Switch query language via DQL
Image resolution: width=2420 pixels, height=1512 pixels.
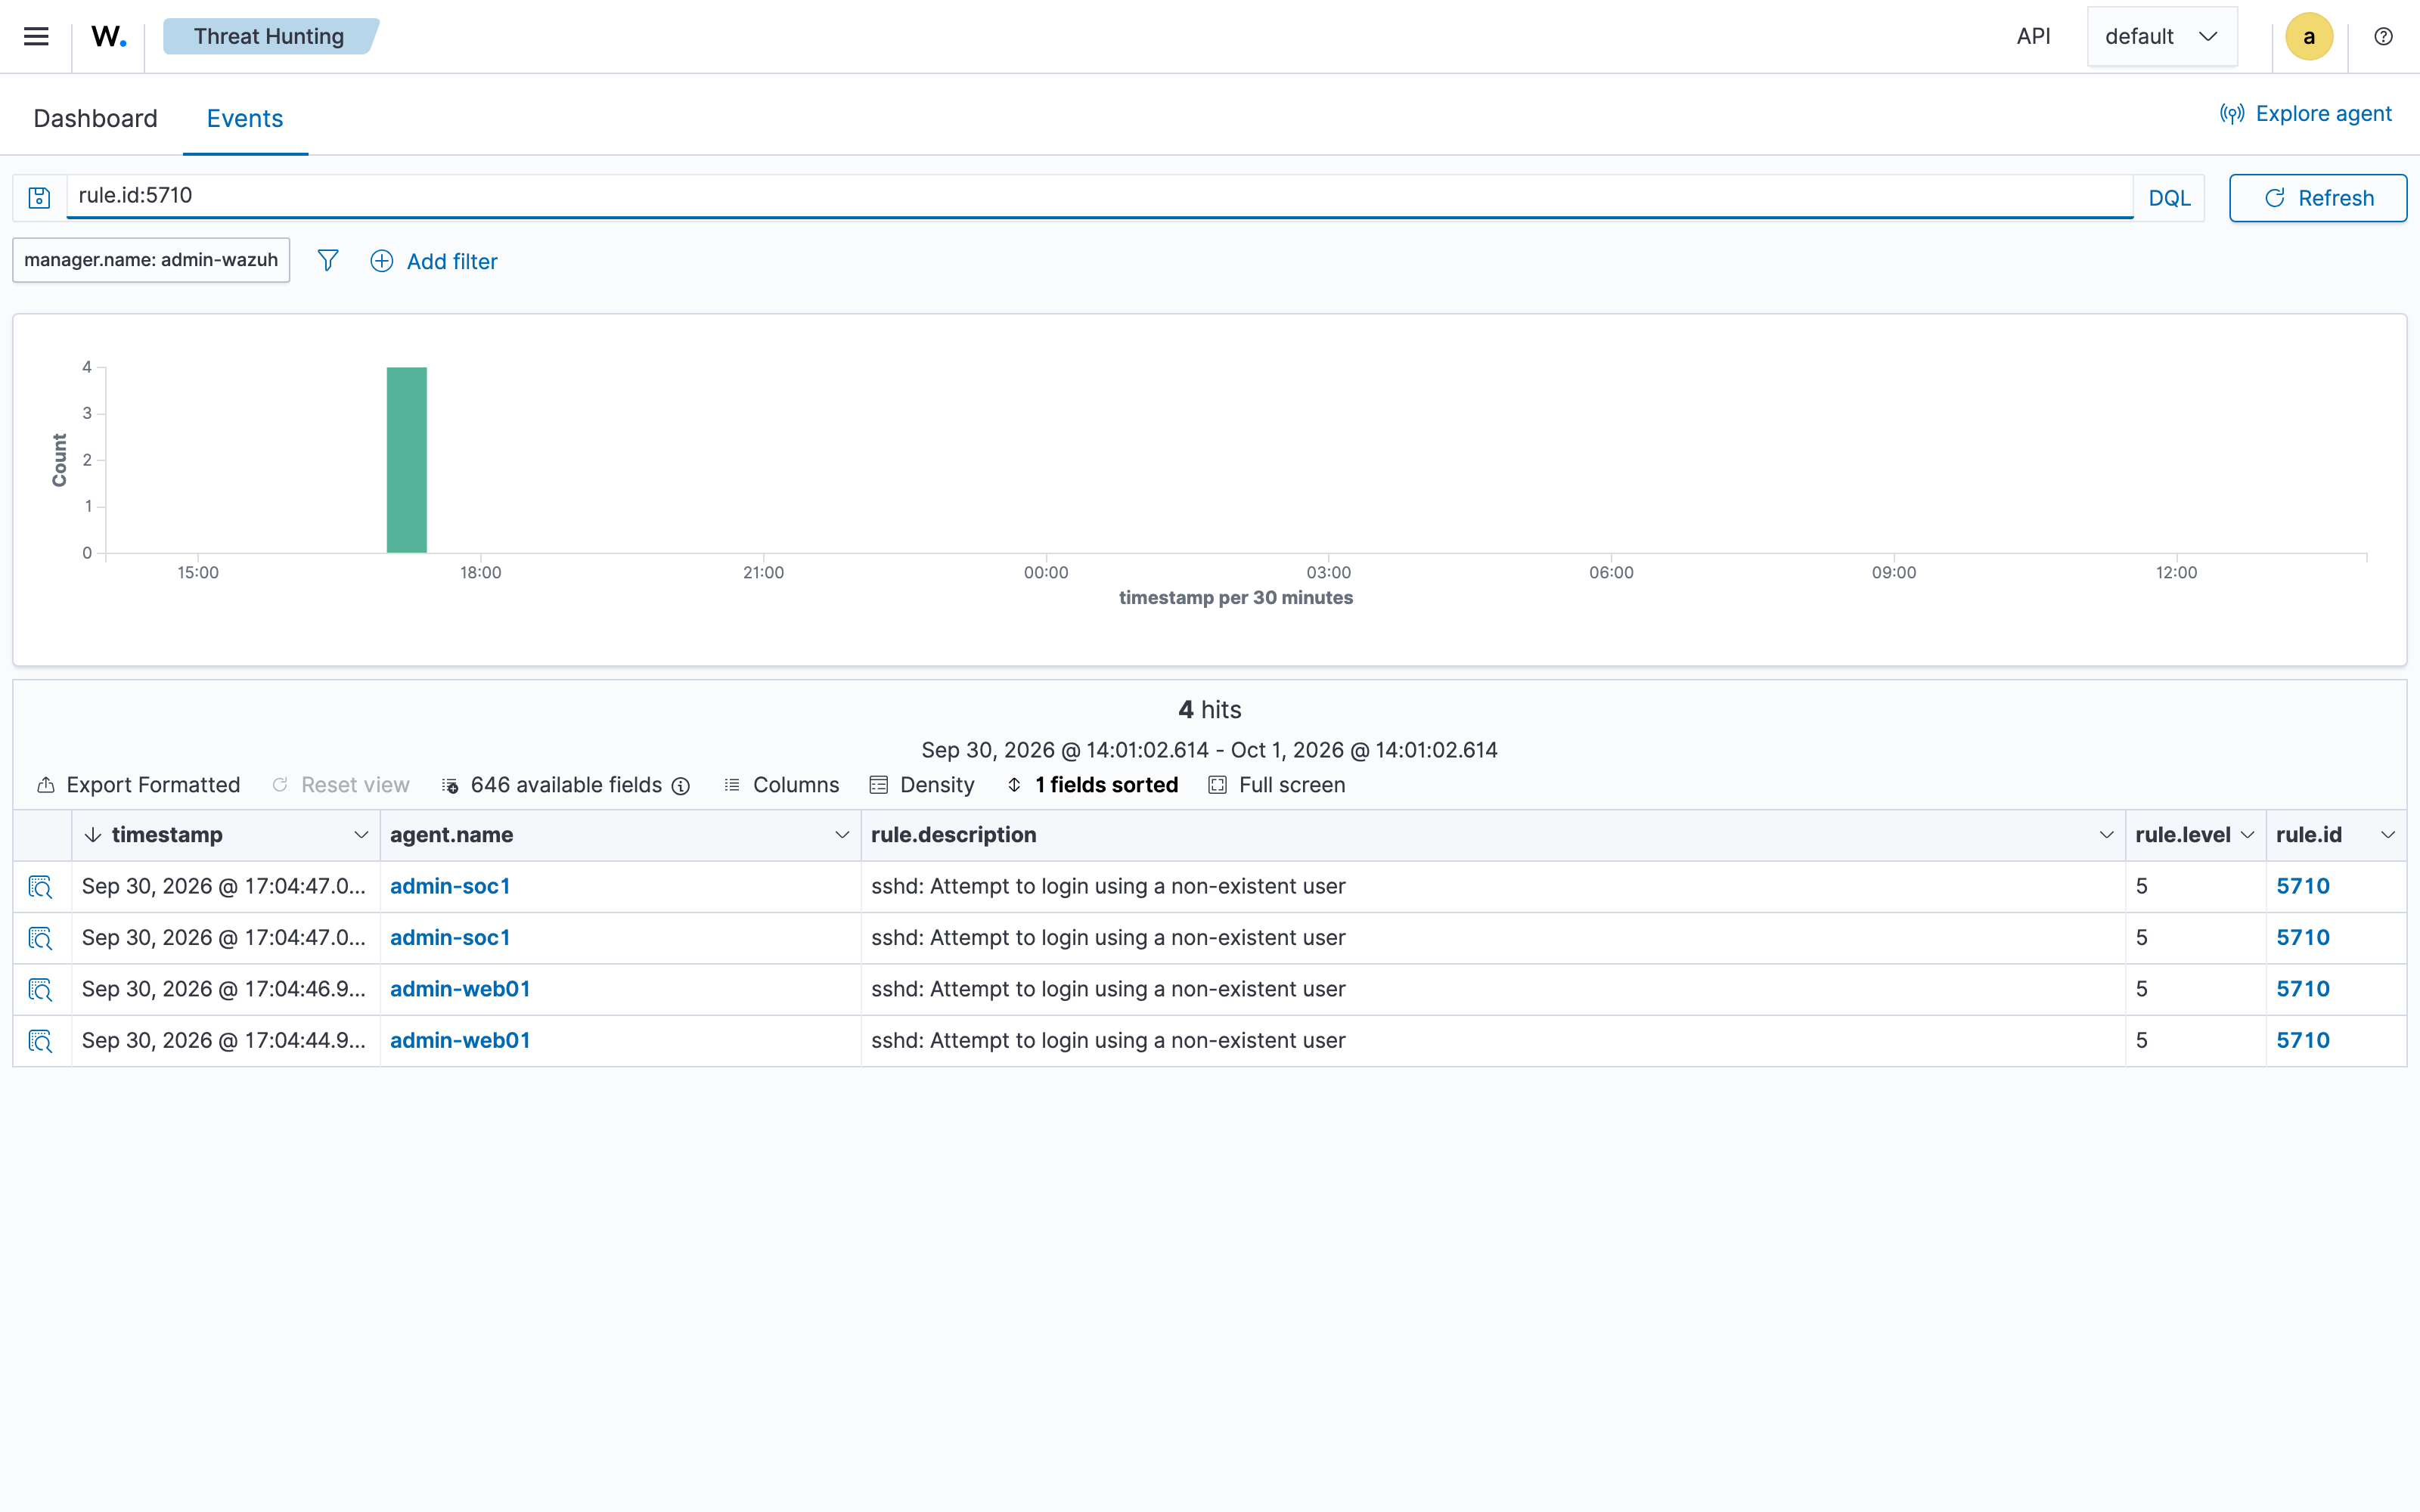click(x=2169, y=198)
